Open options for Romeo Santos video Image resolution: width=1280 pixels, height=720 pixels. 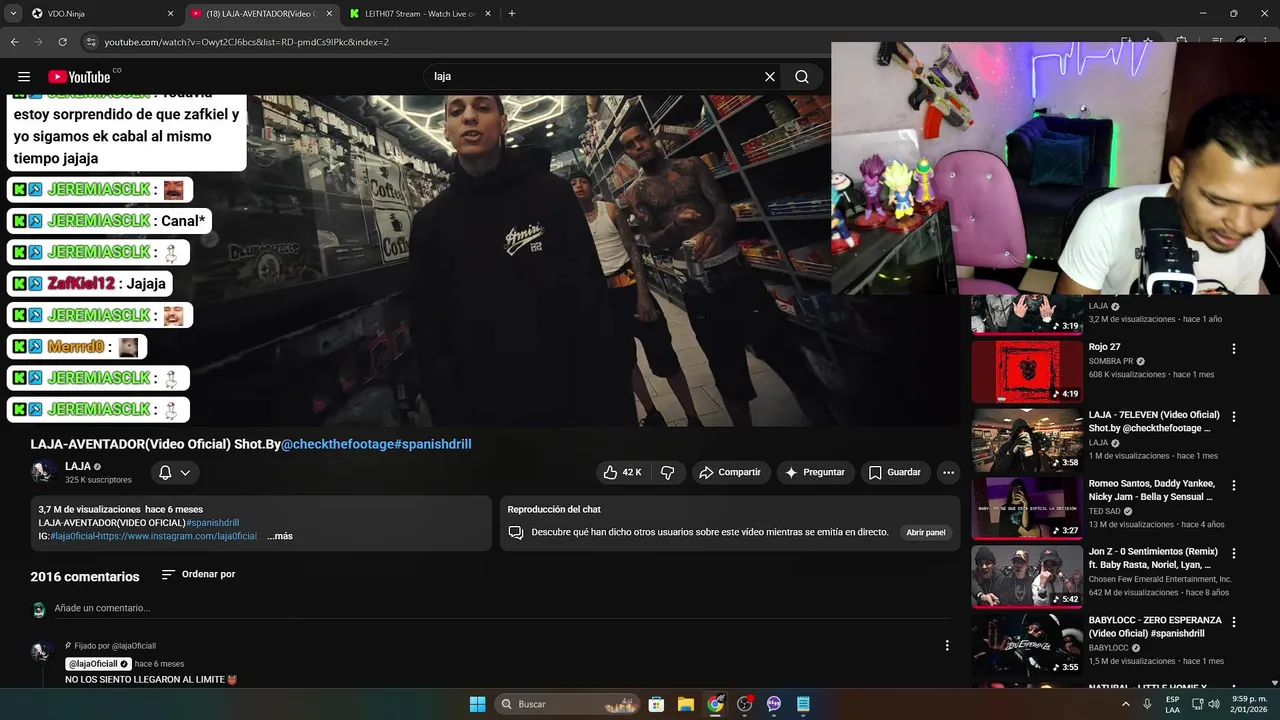(1234, 485)
